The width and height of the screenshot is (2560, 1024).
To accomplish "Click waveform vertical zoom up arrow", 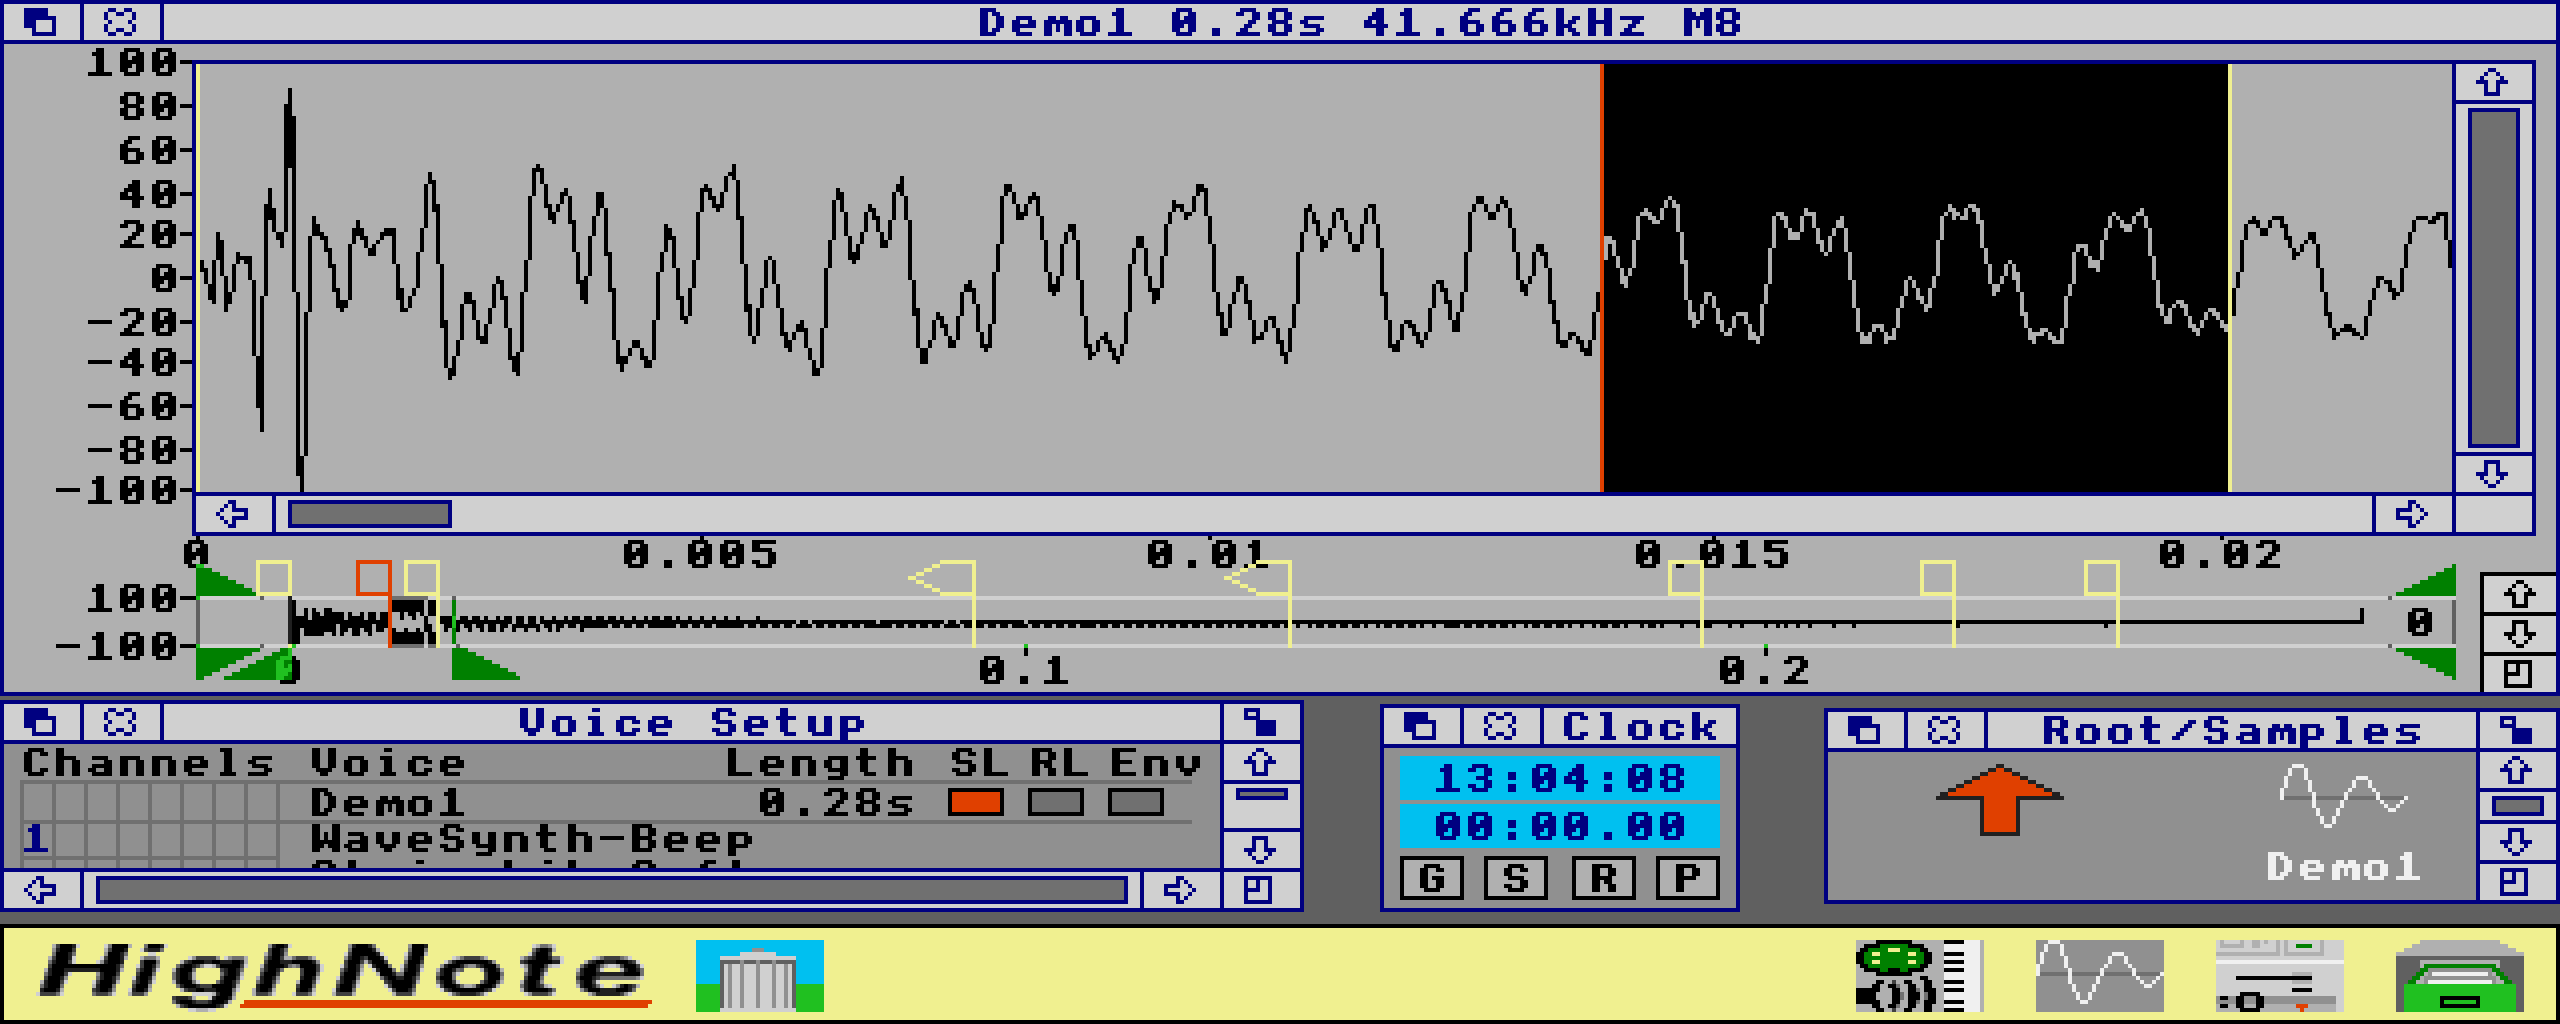I will click(x=2492, y=82).
